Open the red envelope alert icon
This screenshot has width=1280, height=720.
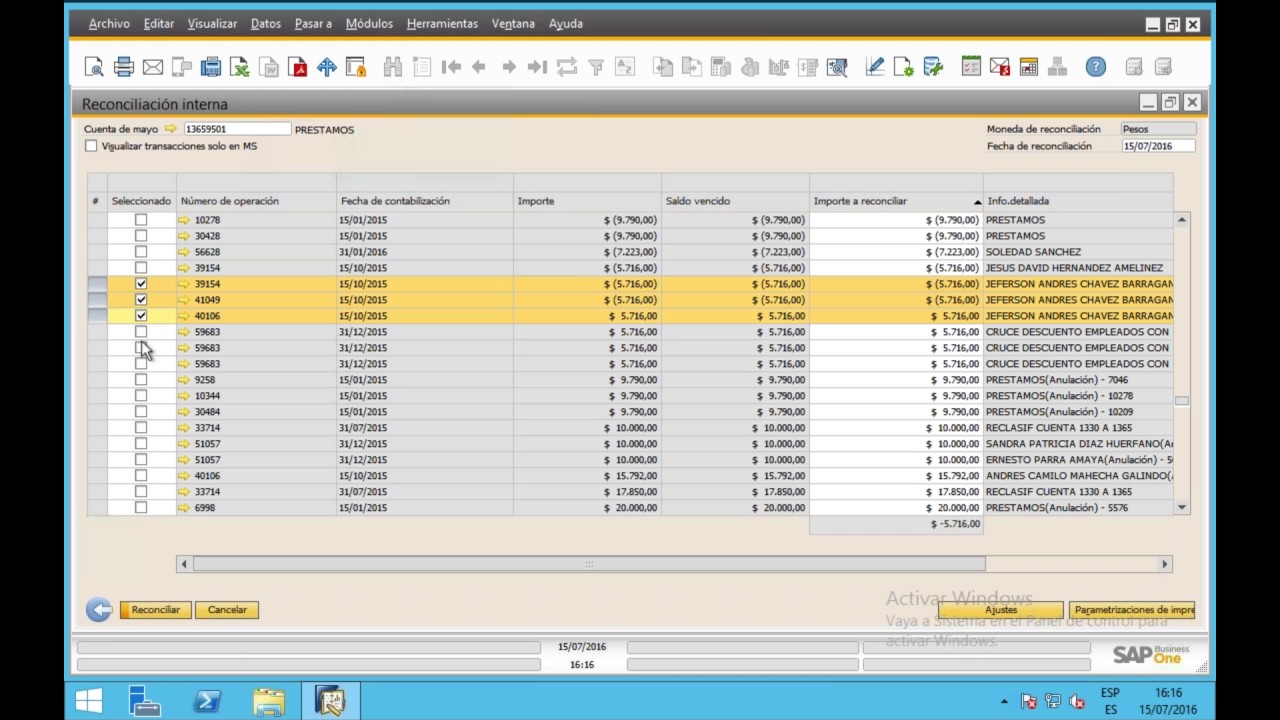[999, 67]
